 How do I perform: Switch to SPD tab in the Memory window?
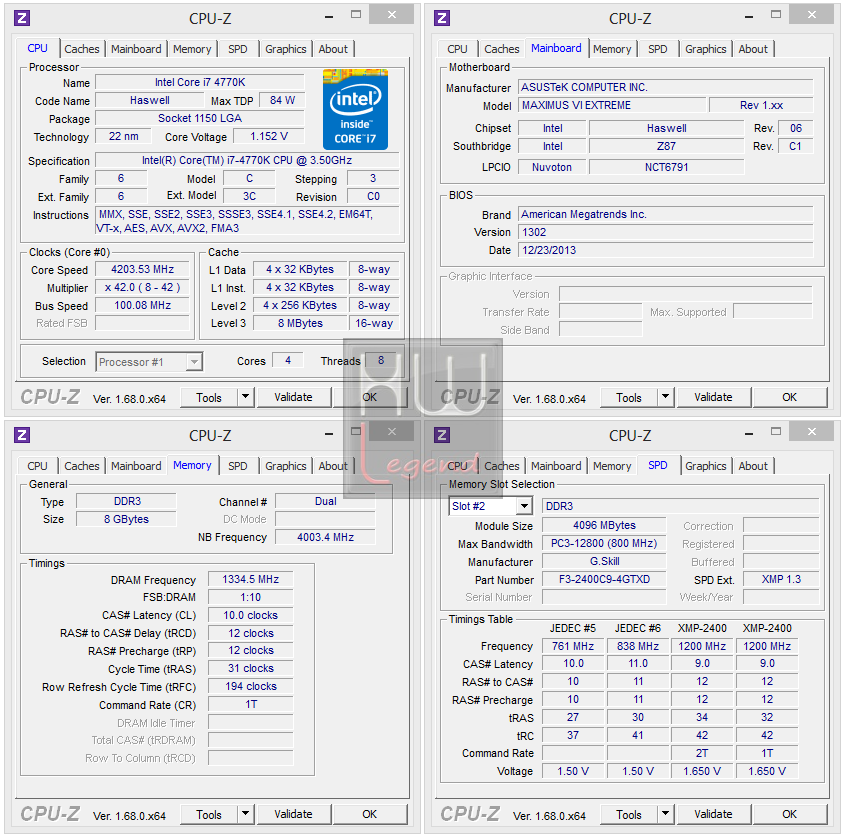click(237, 466)
